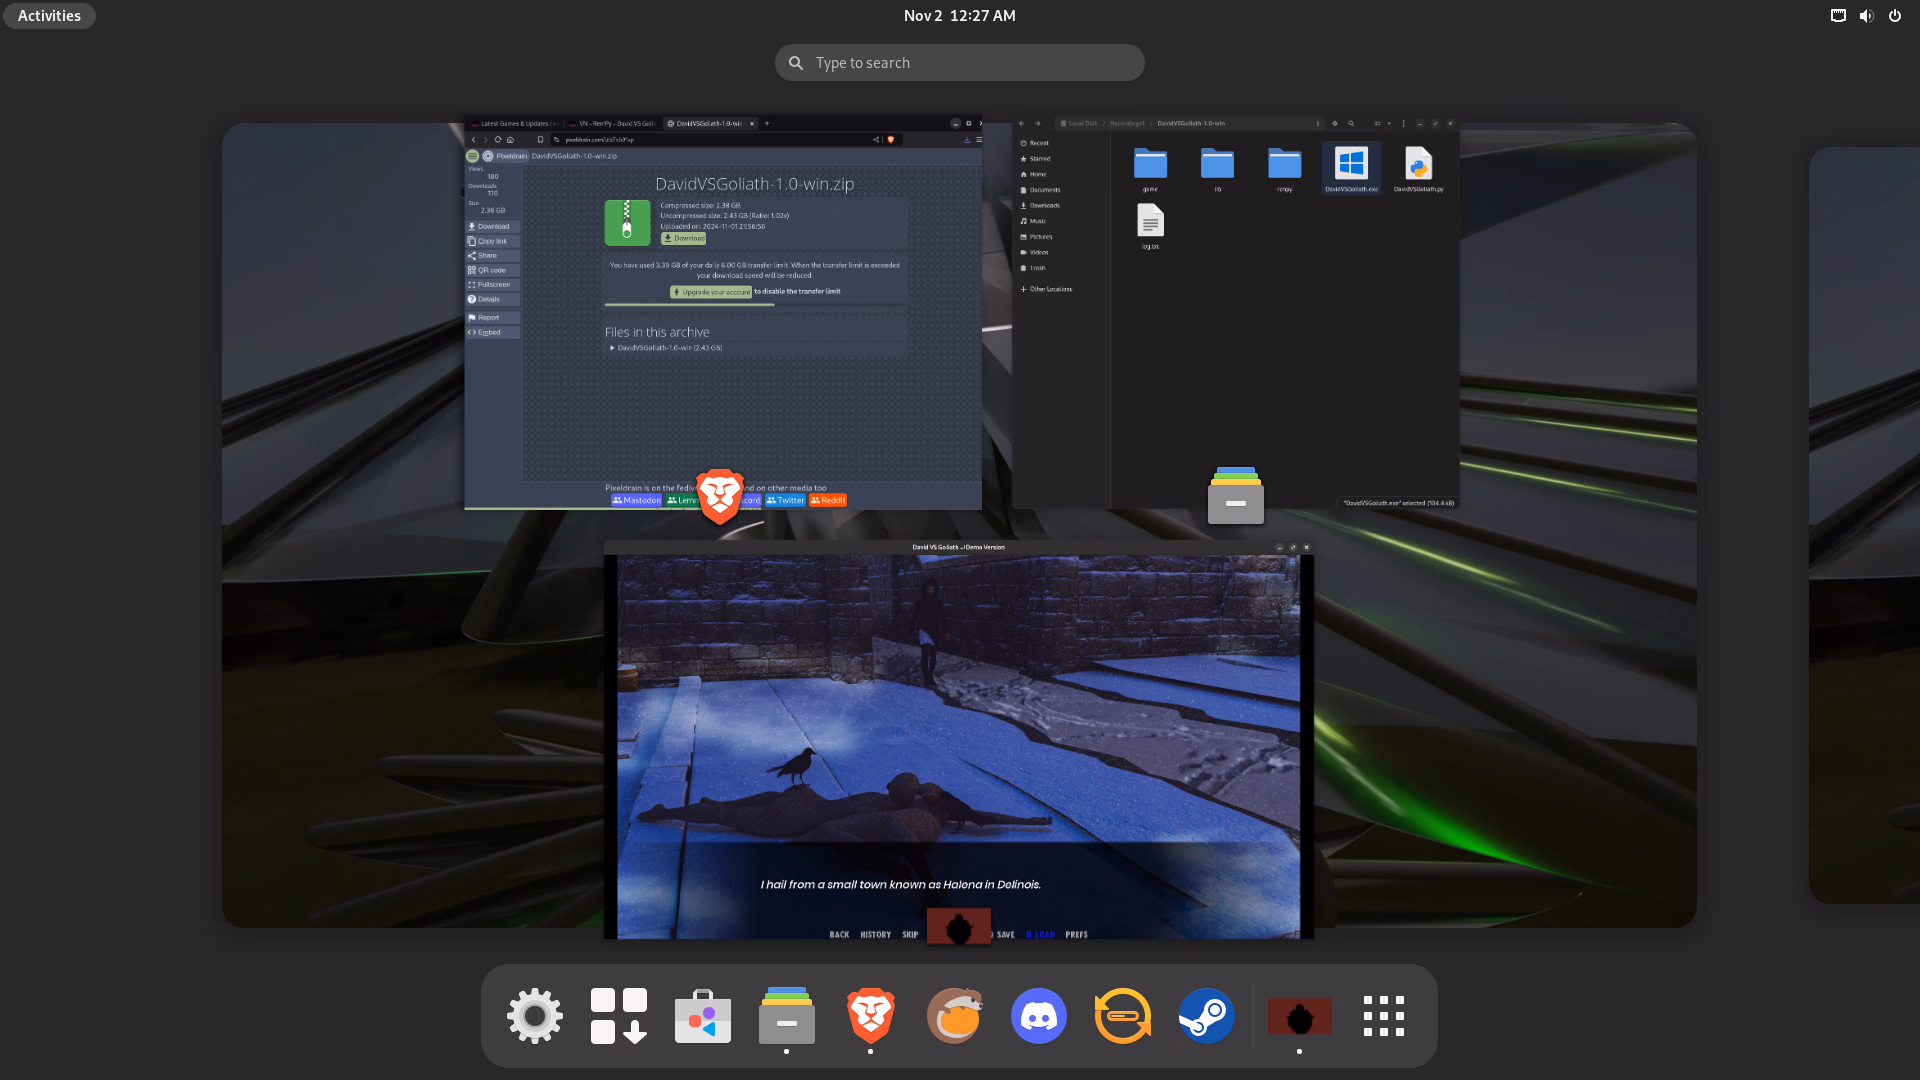Viewport: 1920px width, 1080px height.
Task: Open Other Locations in the Files sidebar
Action: (1062, 289)
